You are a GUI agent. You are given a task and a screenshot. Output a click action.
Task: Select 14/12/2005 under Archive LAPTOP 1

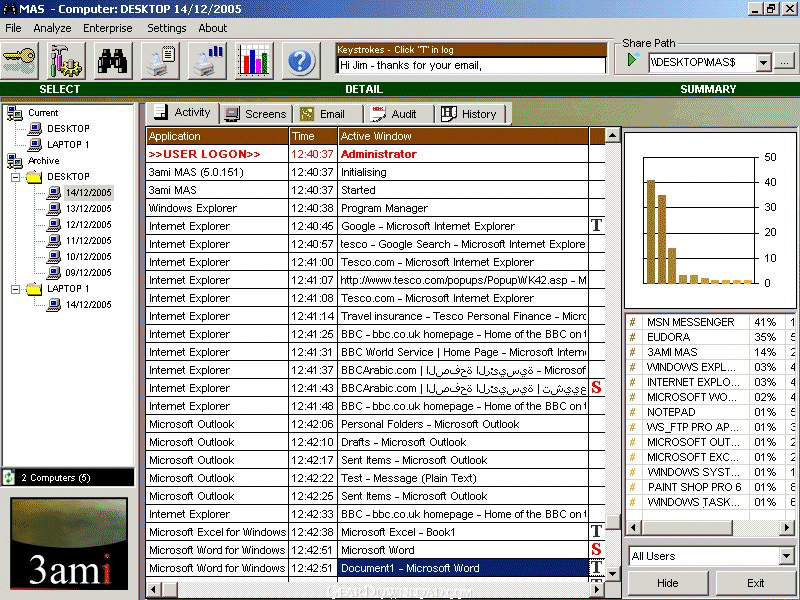point(88,305)
